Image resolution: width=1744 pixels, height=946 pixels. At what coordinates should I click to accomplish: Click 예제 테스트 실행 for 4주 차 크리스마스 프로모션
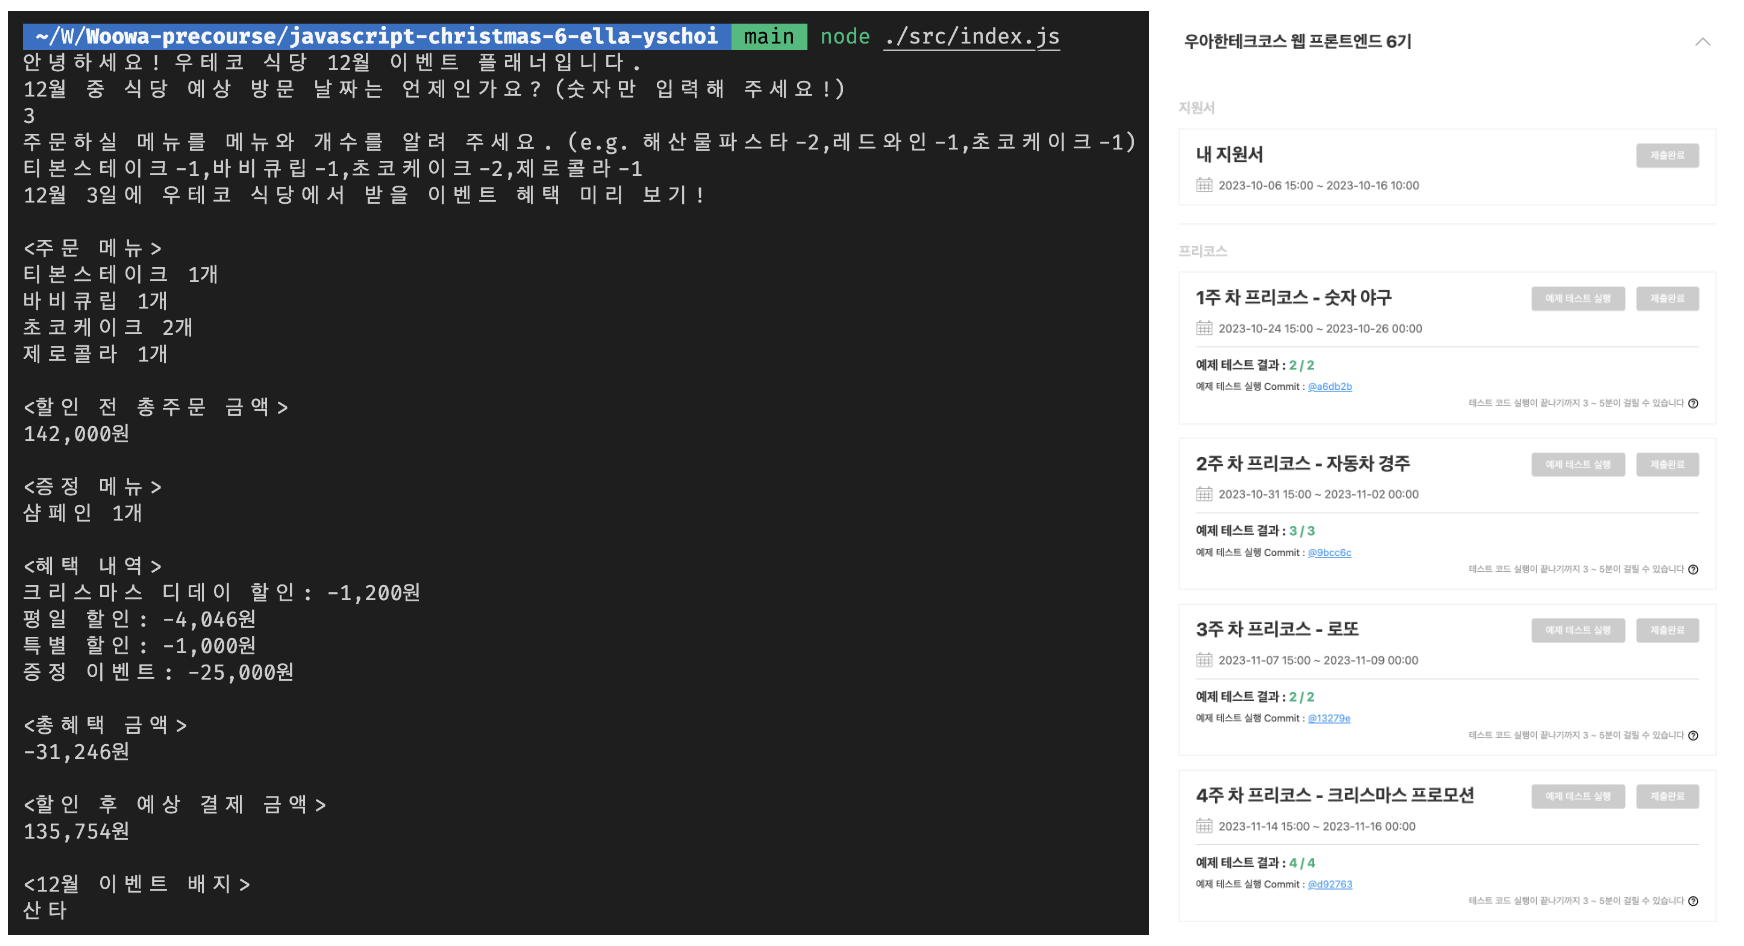point(1578,796)
